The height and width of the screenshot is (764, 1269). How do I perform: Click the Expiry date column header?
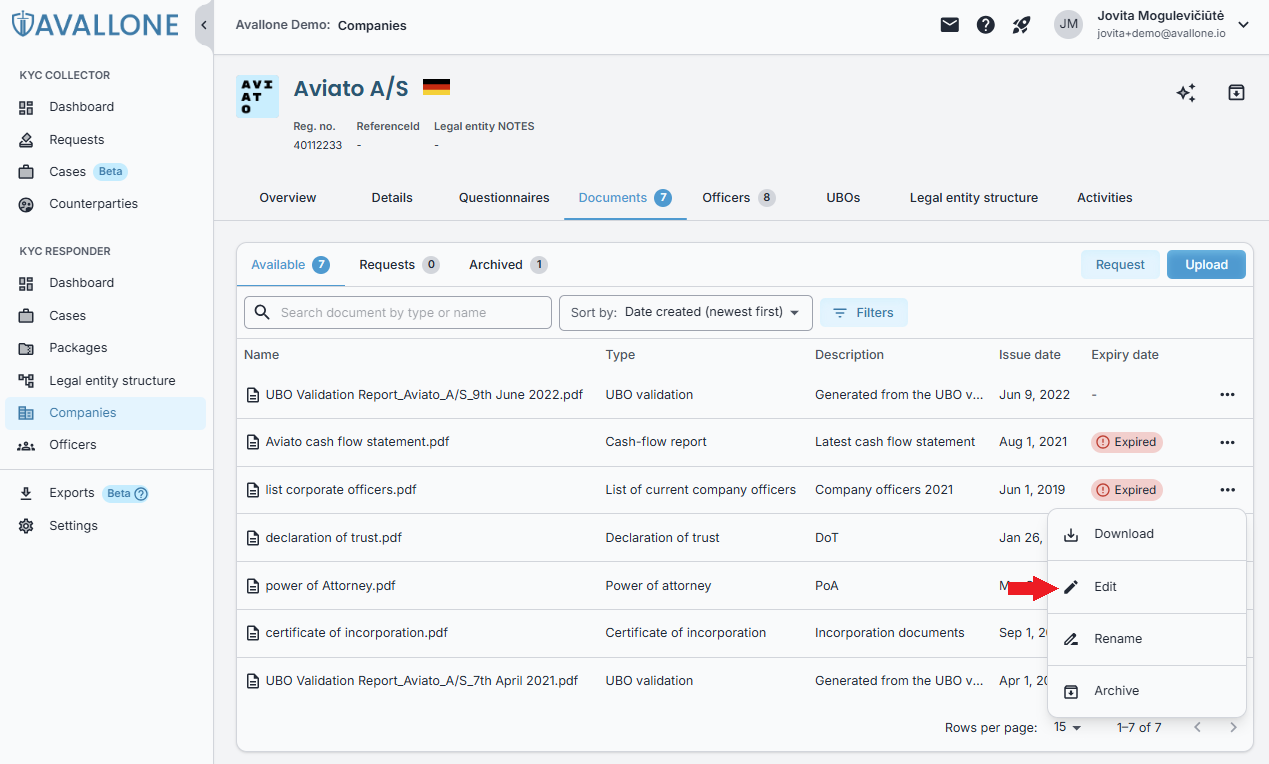pos(1125,355)
